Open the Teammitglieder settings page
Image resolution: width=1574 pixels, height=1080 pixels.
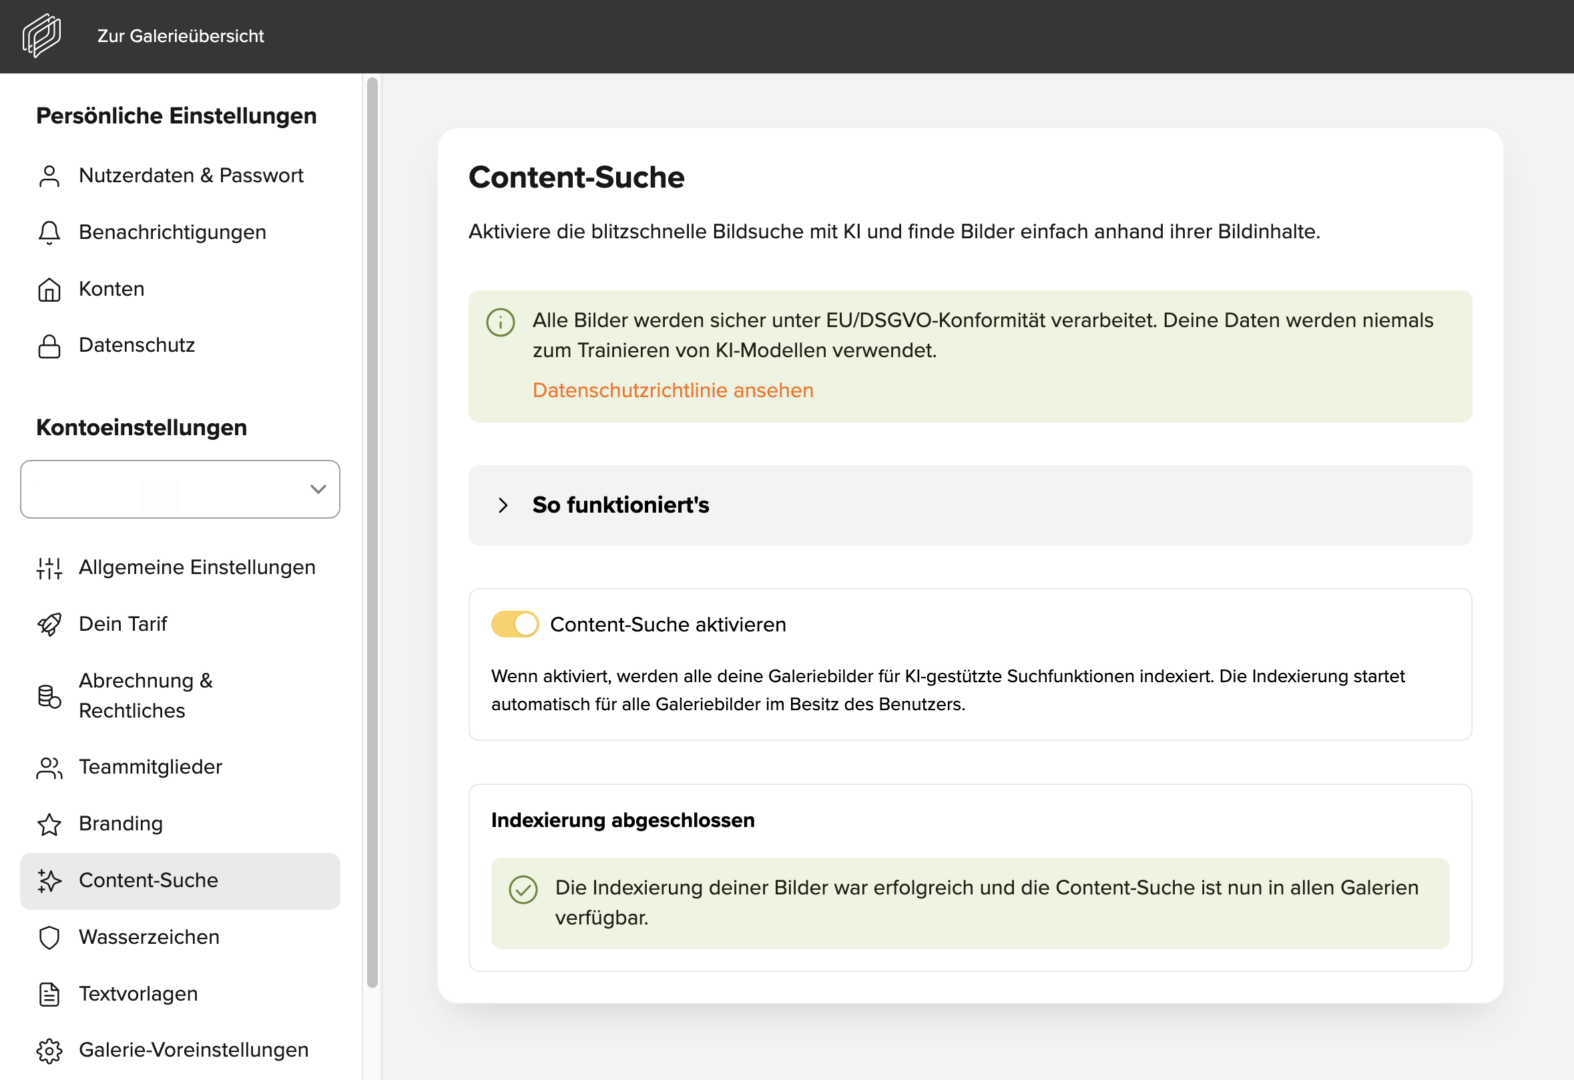150,767
